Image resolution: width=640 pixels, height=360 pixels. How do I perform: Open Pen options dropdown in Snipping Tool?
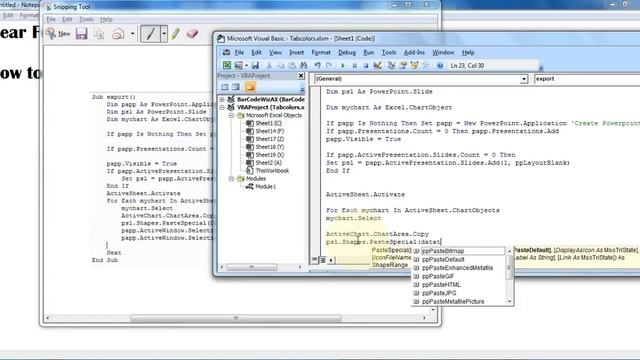click(164, 34)
